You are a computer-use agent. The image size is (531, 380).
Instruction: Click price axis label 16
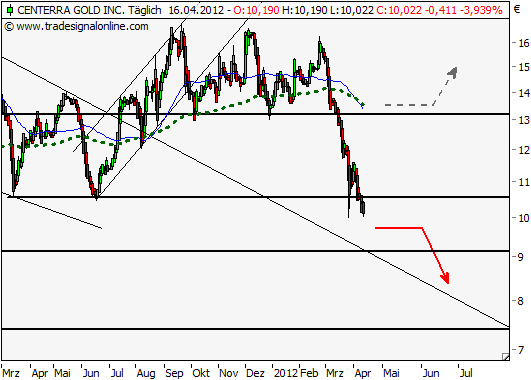click(523, 43)
